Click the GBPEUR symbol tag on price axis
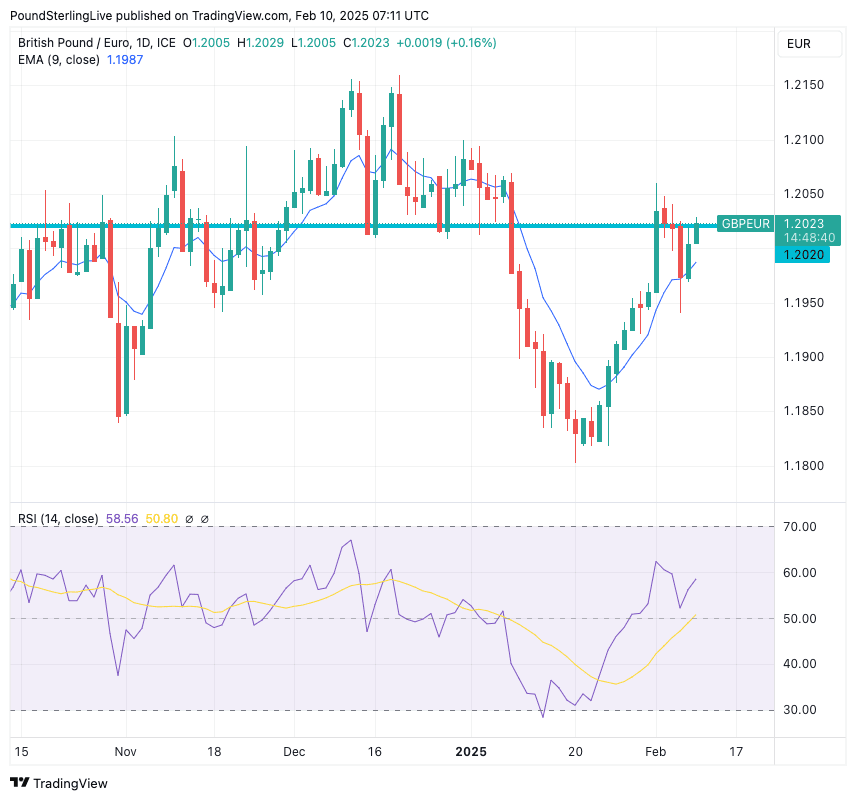This screenshot has width=856, height=800. (x=746, y=224)
